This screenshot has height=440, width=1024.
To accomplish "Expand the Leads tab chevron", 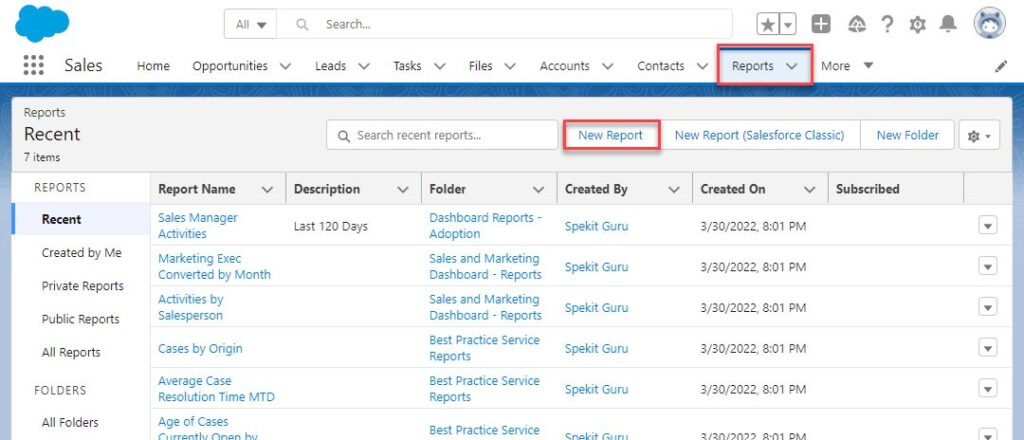I will pos(364,66).
